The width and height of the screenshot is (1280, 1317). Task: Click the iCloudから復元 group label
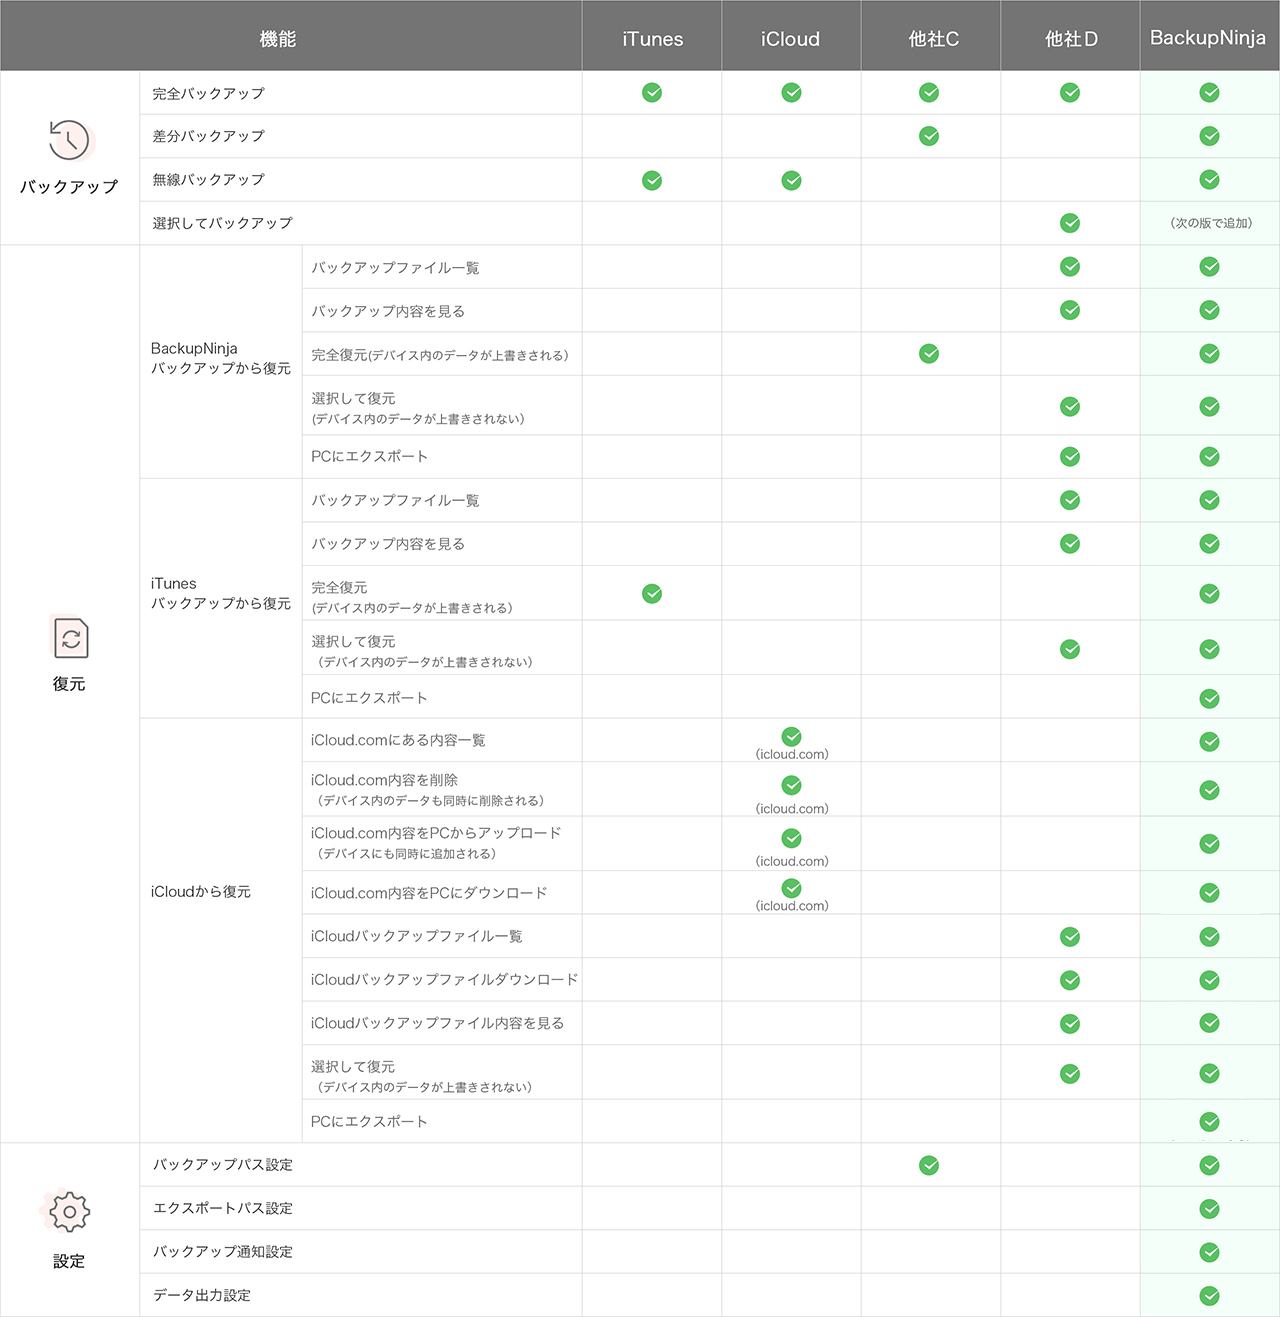200,891
